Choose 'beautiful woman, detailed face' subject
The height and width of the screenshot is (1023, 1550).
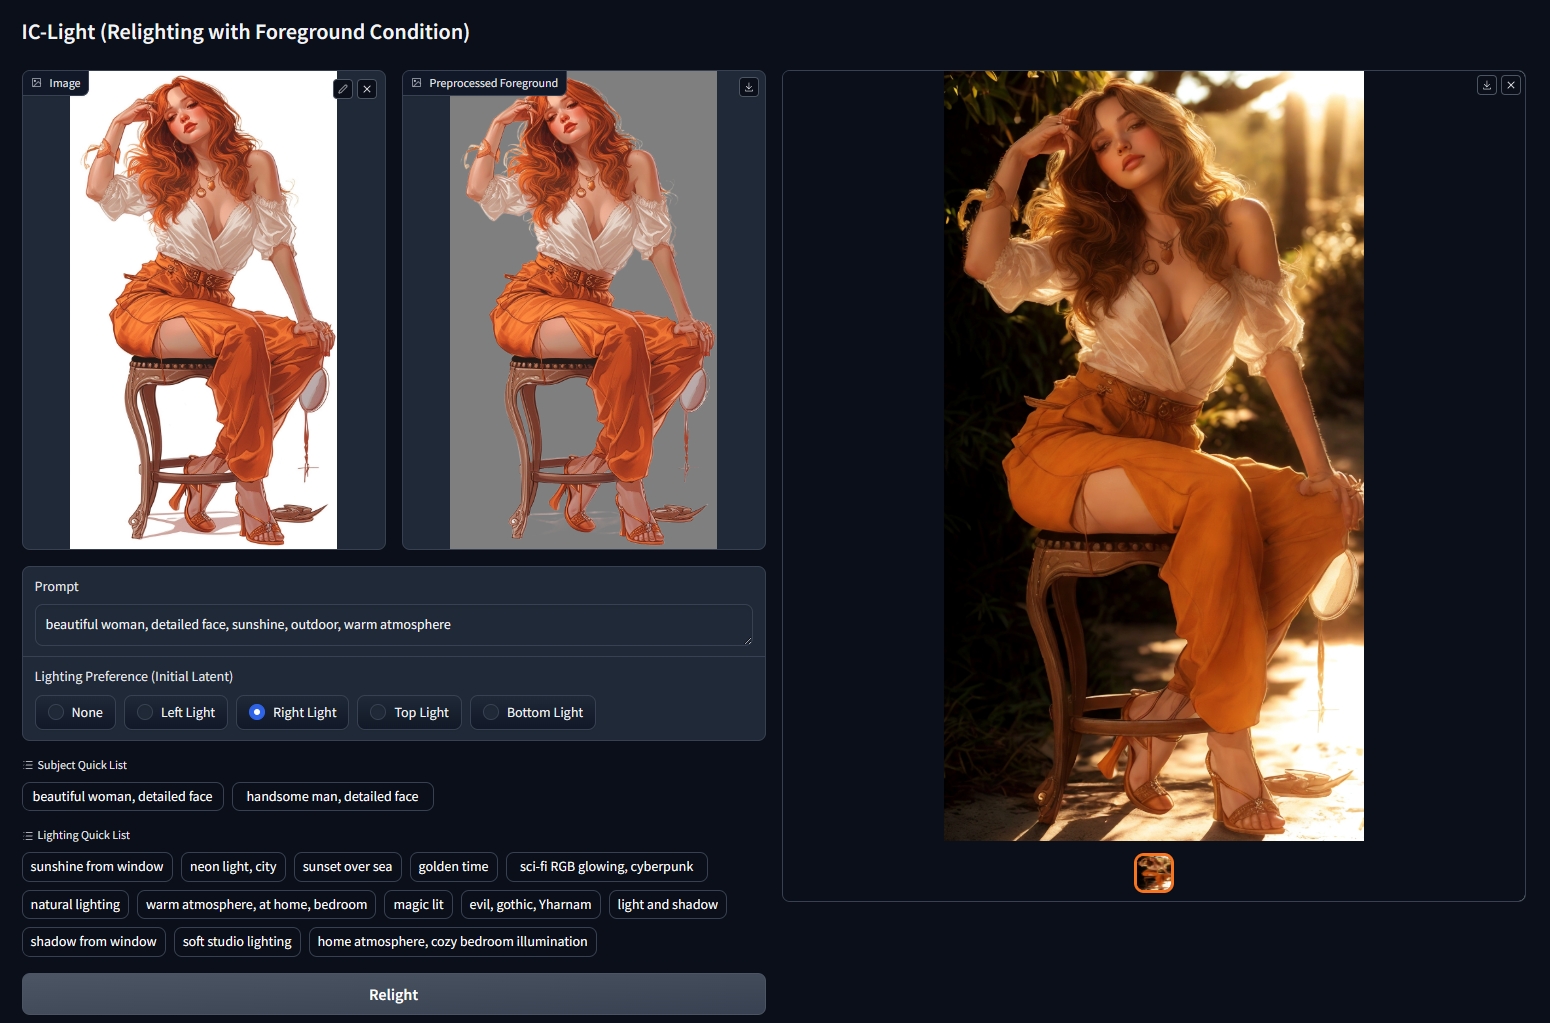[122, 796]
